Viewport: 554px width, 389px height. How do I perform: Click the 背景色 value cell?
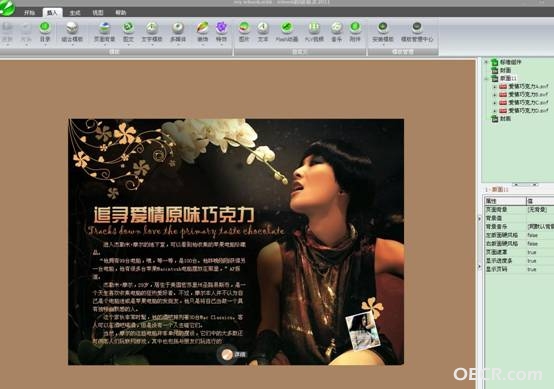click(x=540, y=218)
